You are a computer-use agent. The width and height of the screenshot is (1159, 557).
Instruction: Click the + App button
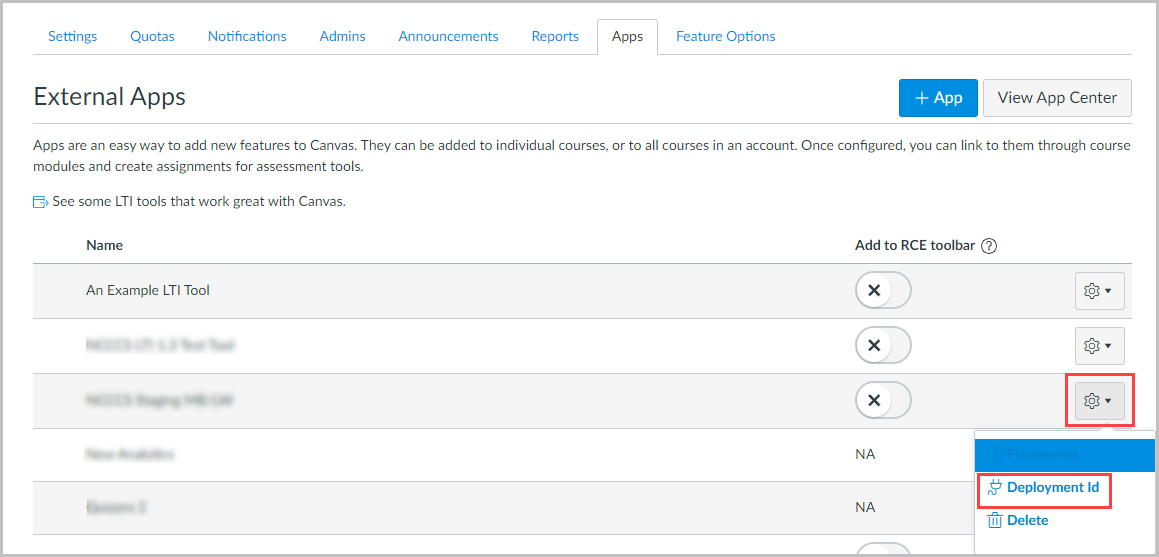click(938, 98)
